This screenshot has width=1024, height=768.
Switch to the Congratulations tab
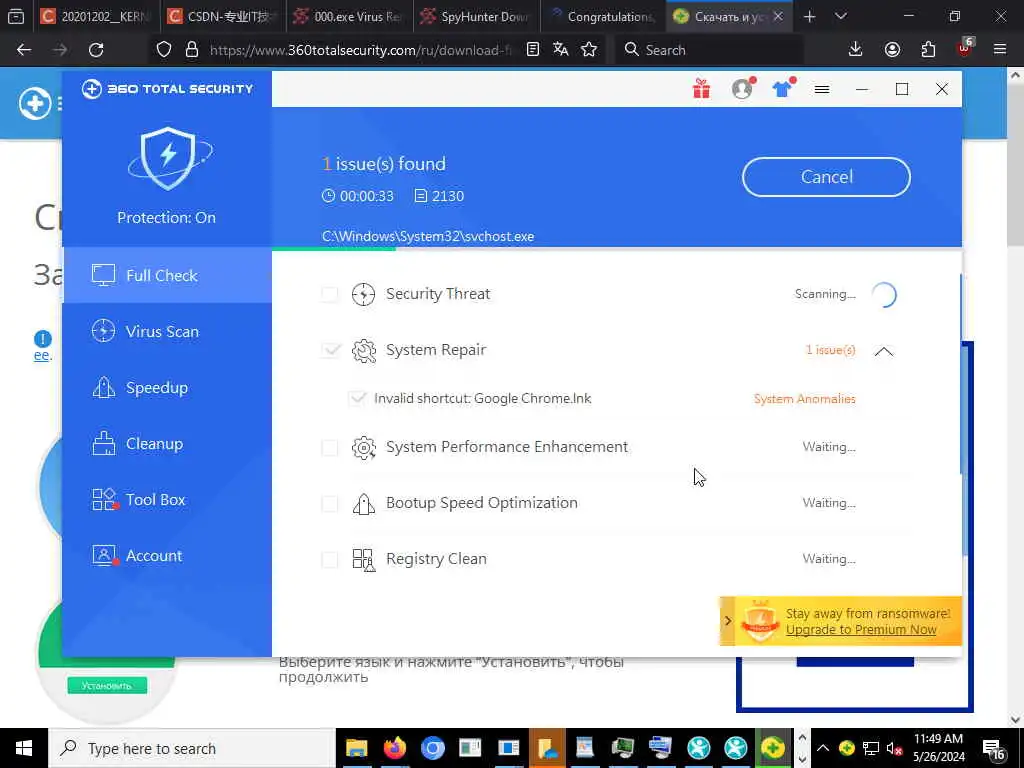point(603,16)
